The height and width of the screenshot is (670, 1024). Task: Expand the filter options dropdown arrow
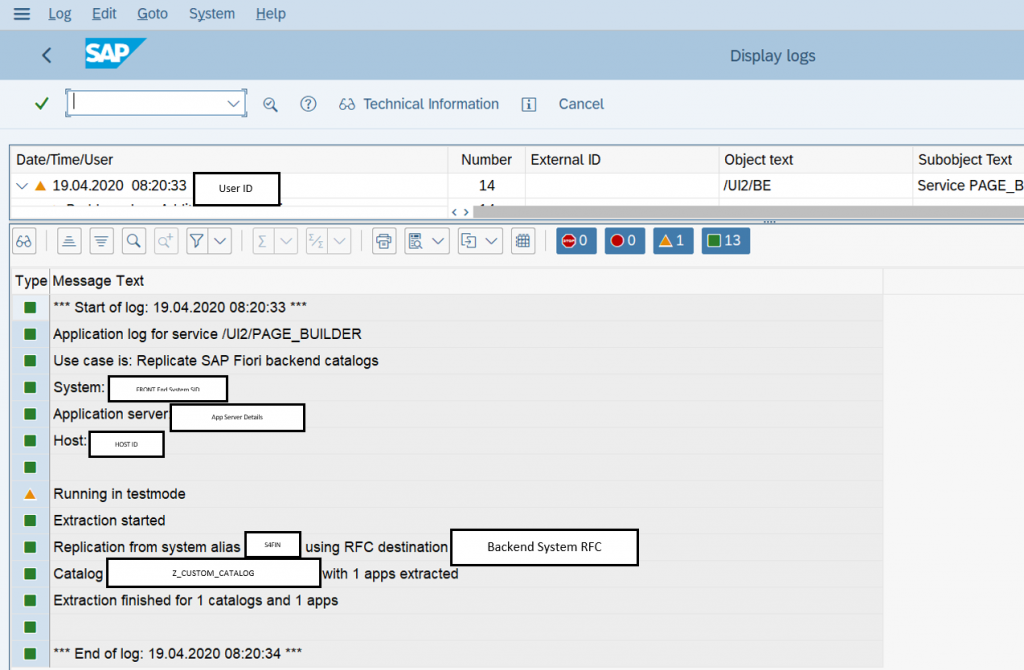point(221,241)
